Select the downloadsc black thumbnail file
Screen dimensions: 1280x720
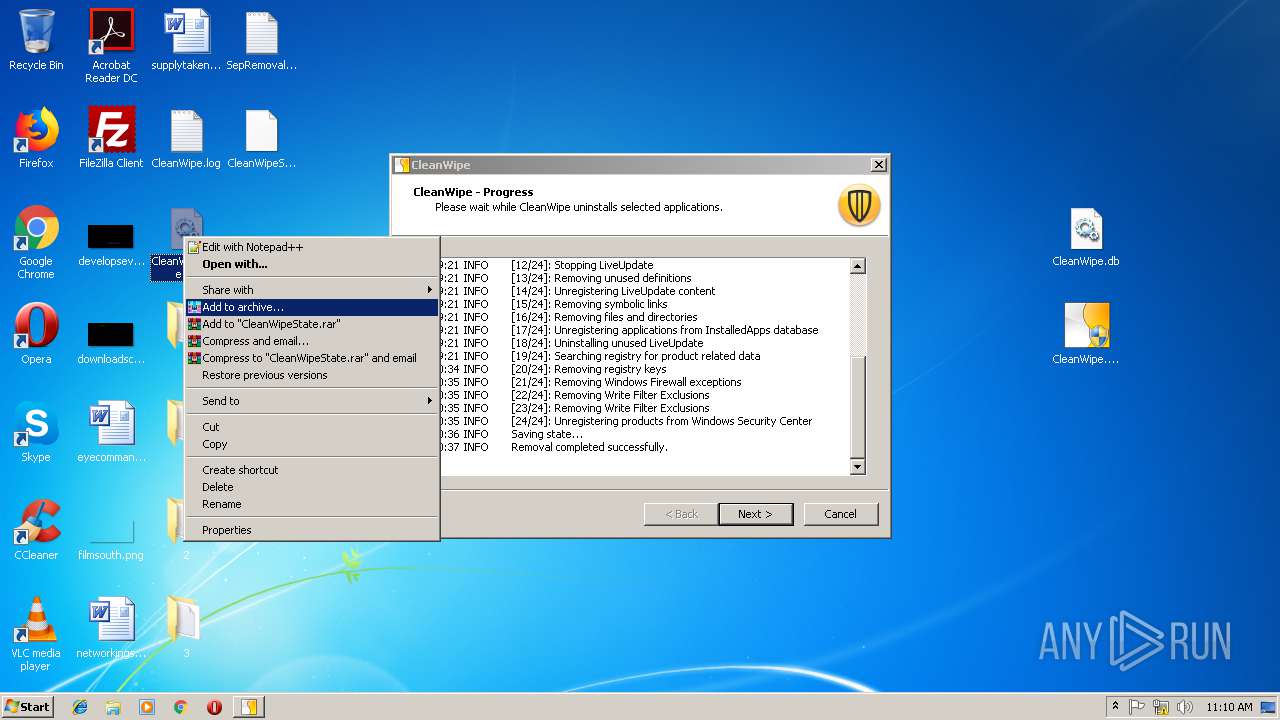[x=111, y=341]
